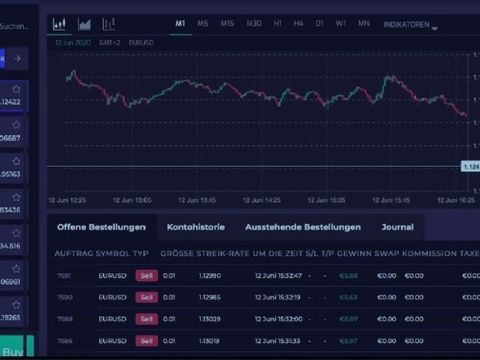Star the 06981 instrument in sidebar

[x=16, y=269]
